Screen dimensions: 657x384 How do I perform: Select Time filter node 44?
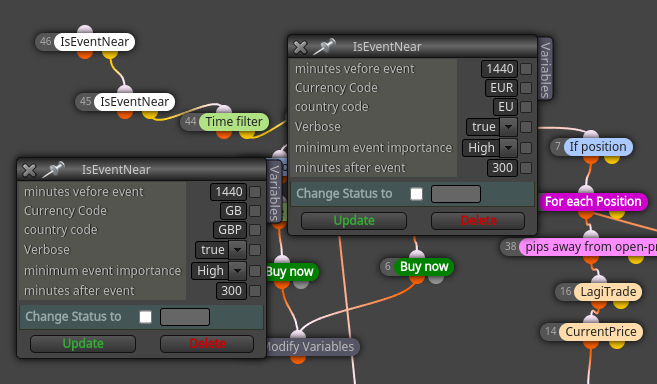click(234, 122)
